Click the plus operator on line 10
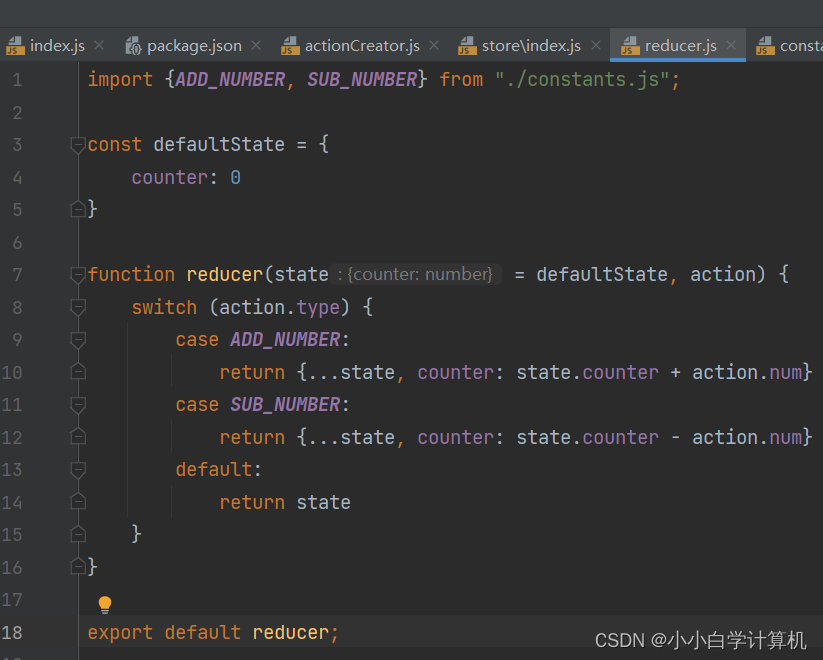Screen dimensions: 823x660 [x=676, y=372]
